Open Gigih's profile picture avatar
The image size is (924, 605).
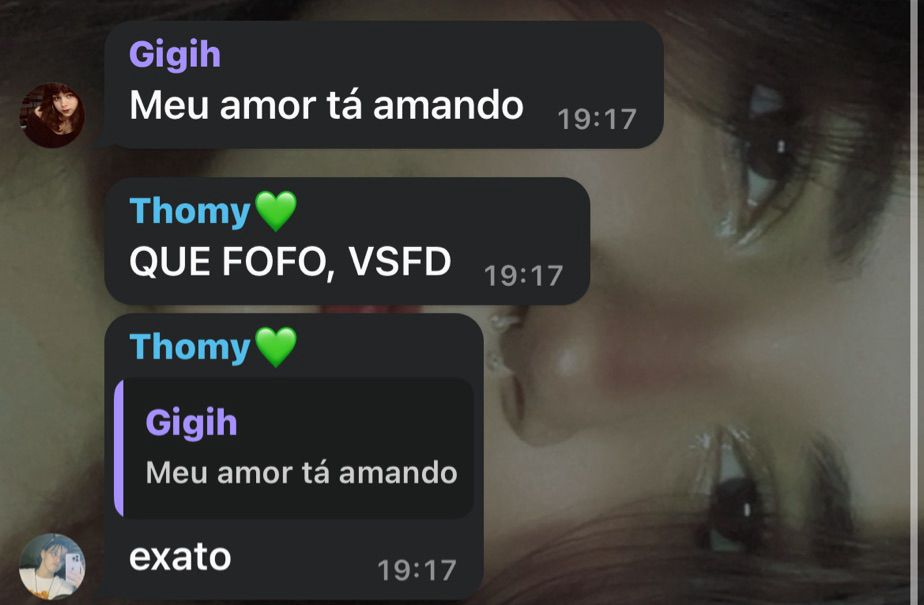coord(52,115)
